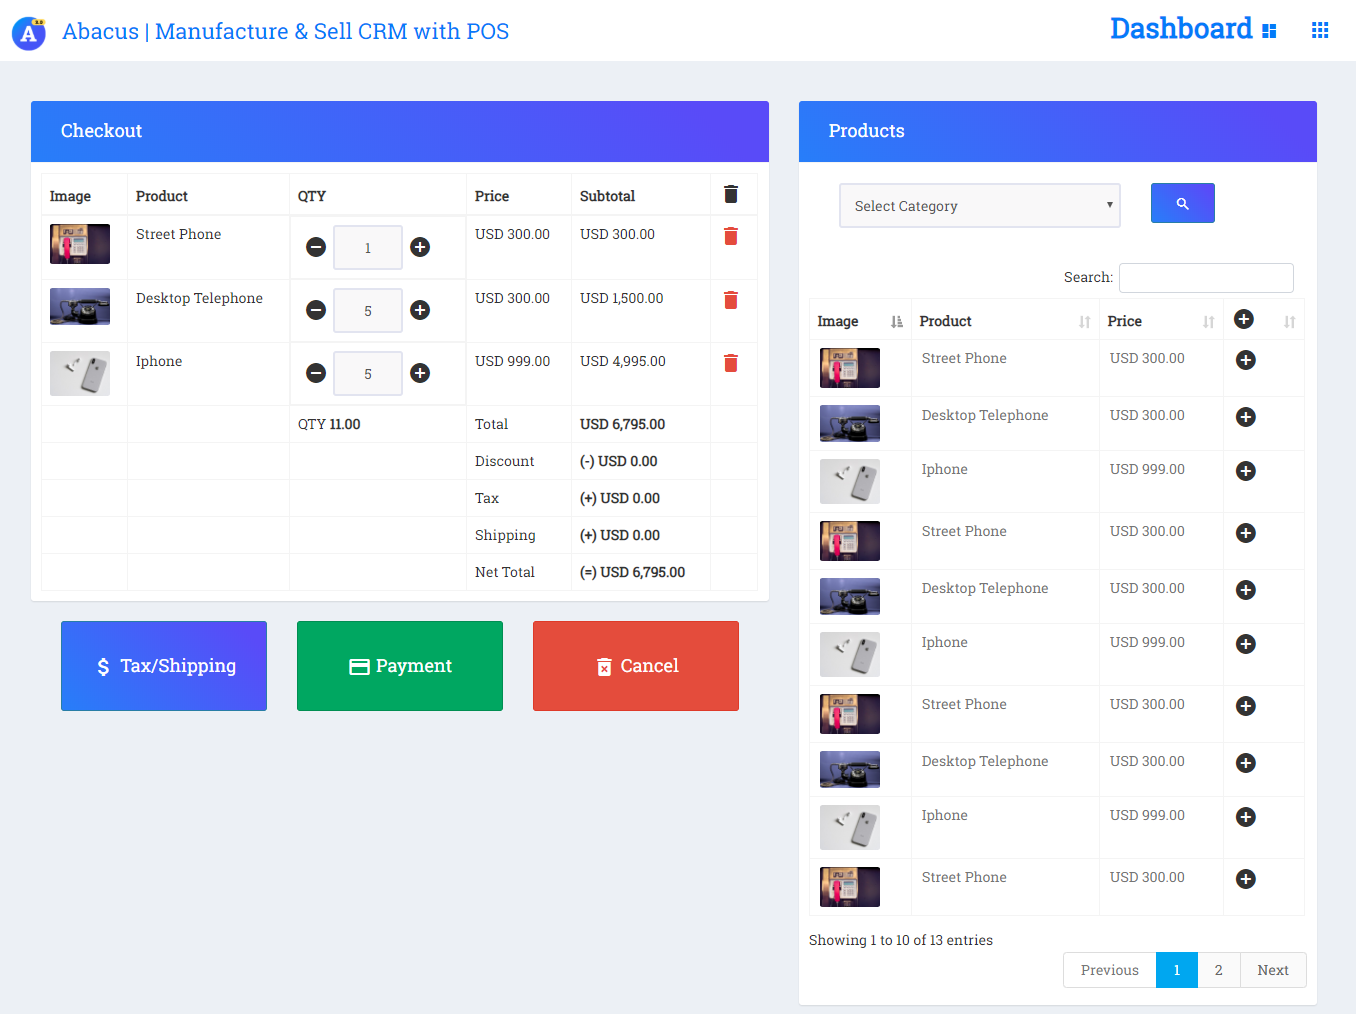Click the trash icon in the checkout table header
1356x1014 pixels.
[x=731, y=194]
